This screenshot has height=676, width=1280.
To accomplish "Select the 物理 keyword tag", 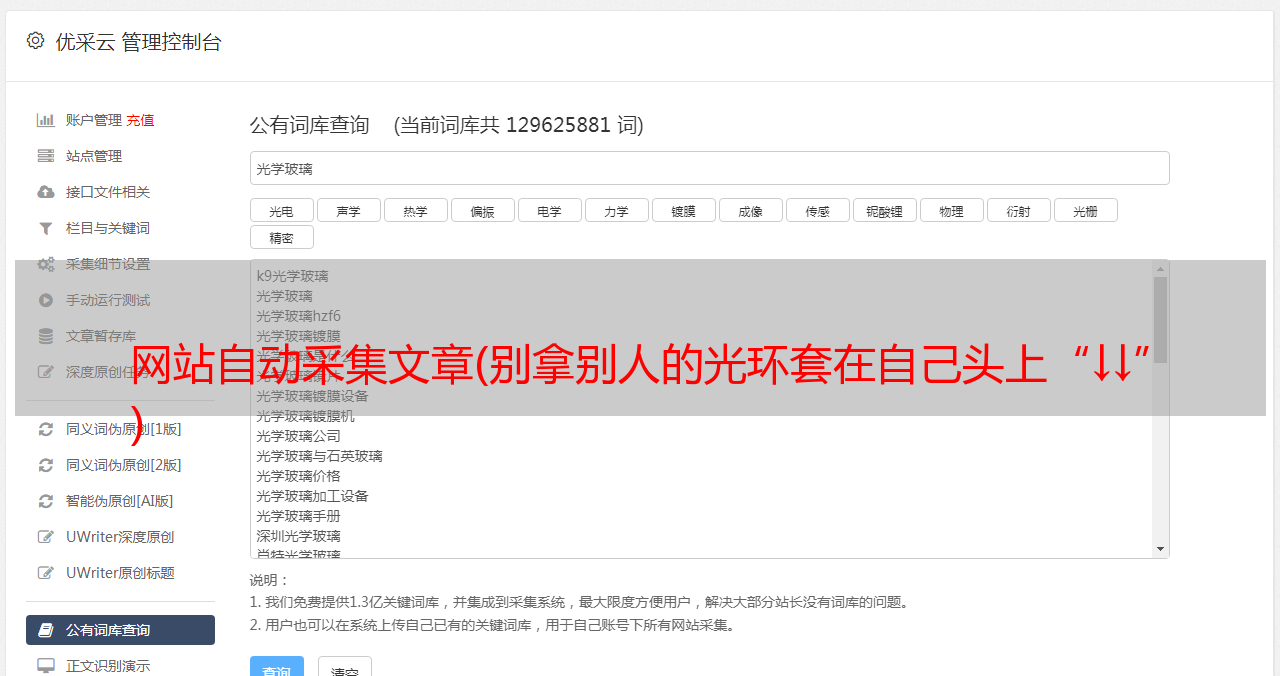I will pyautogui.click(x=951, y=210).
